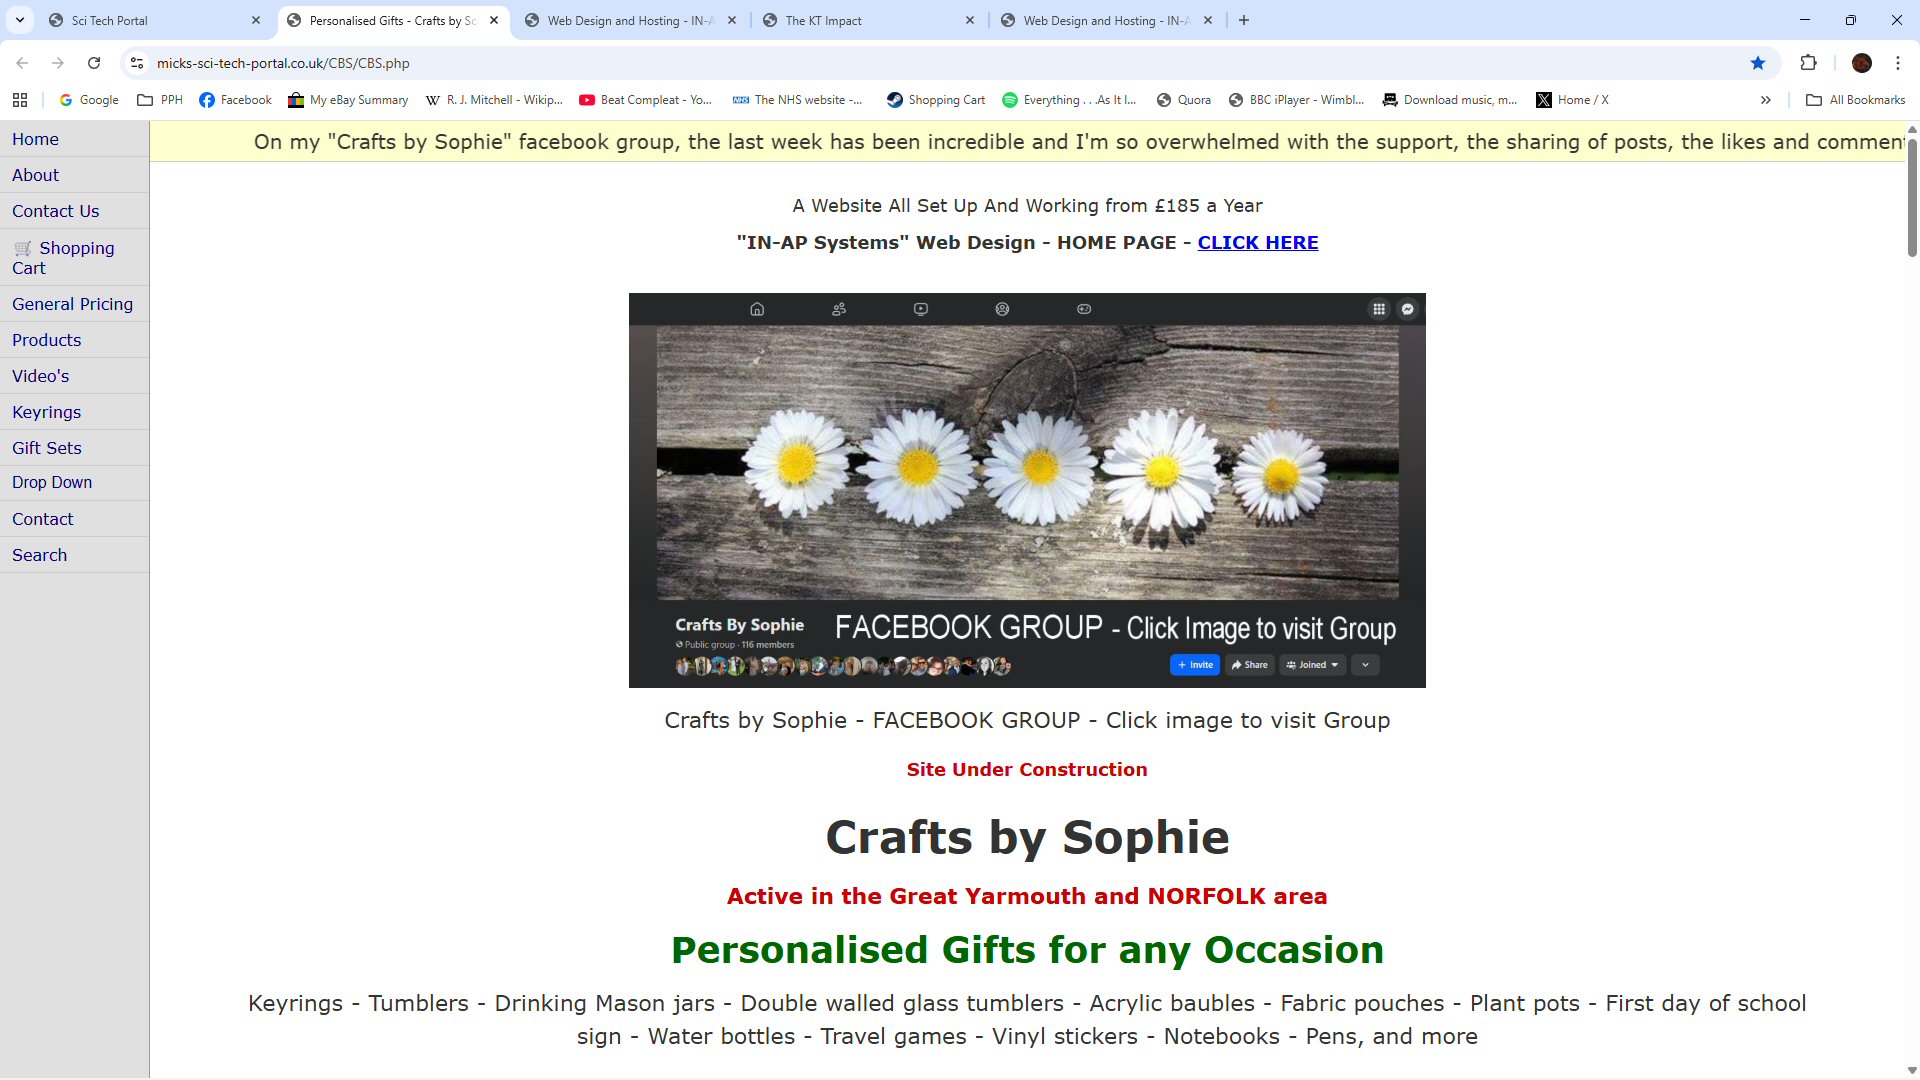1920x1080 pixels.
Task: Click the bookmark star icon
Action: pyautogui.click(x=1758, y=63)
